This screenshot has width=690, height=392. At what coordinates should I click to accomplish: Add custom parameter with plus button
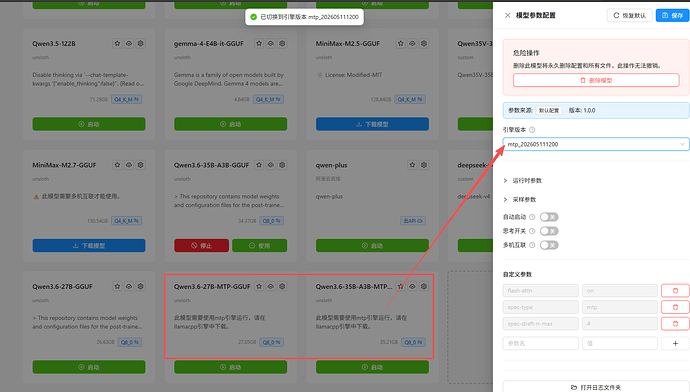coord(675,343)
